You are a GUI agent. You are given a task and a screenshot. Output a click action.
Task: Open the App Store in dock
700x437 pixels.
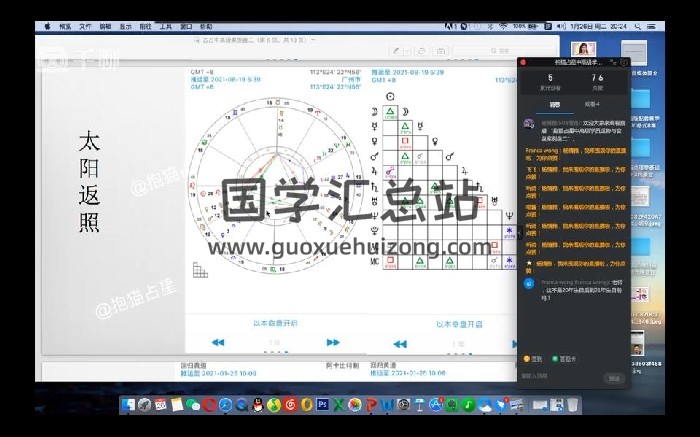[x=436, y=405]
